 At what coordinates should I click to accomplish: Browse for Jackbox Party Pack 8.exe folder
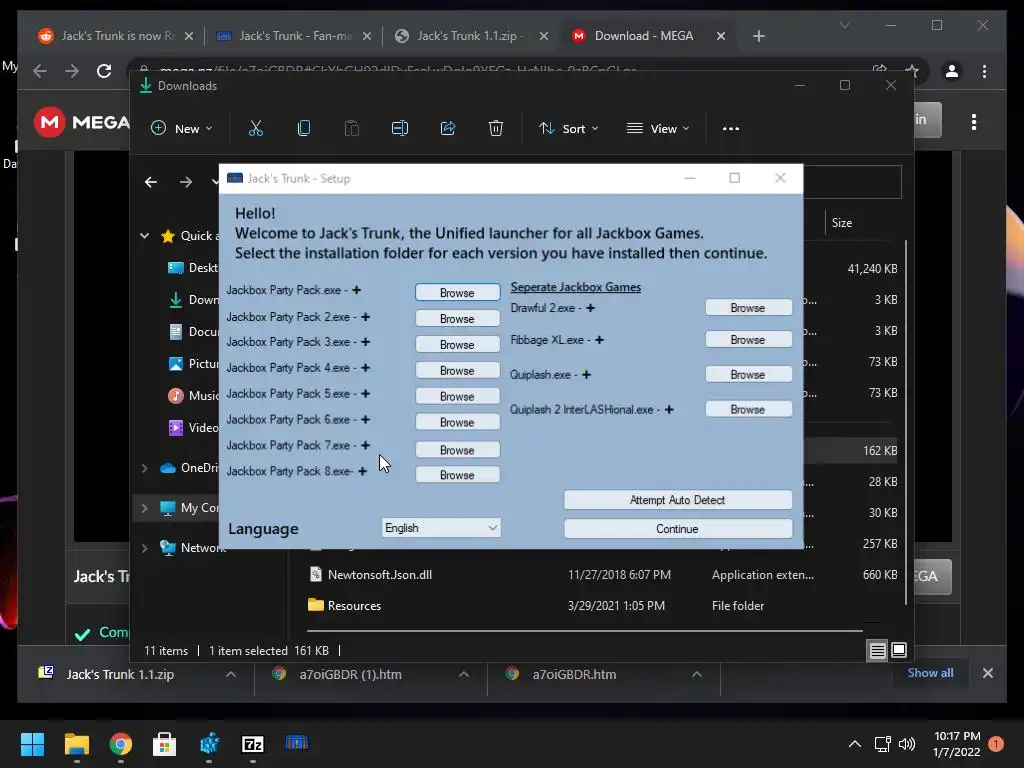point(457,475)
